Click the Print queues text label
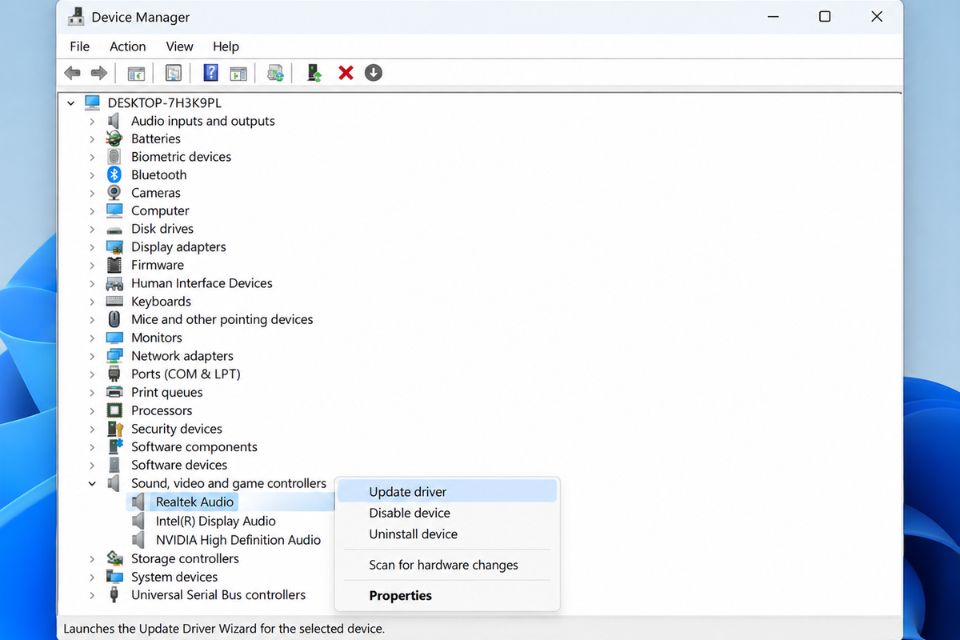 [167, 393]
